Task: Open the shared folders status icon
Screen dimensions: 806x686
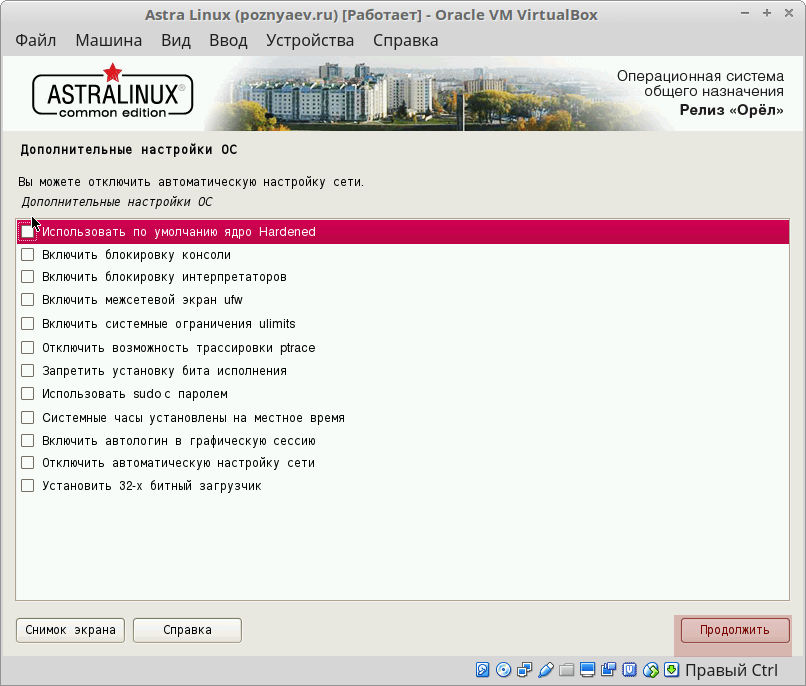Action: [x=567, y=670]
